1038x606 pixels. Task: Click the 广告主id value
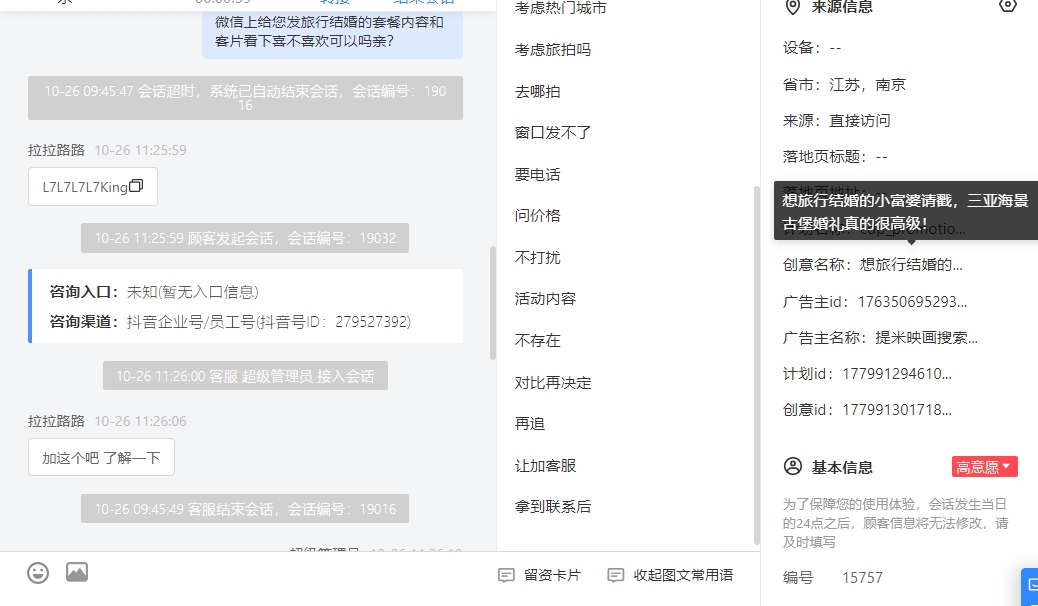point(912,301)
